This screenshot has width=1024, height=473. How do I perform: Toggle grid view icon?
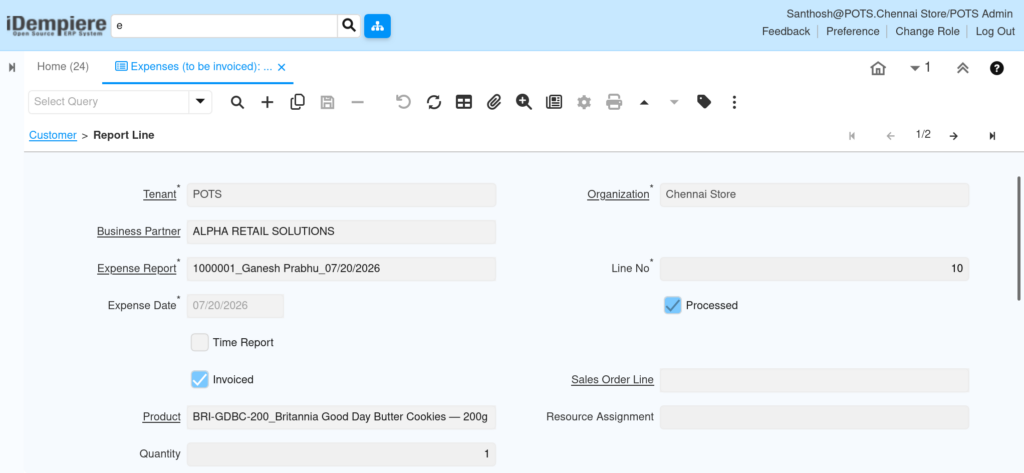(x=464, y=102)
